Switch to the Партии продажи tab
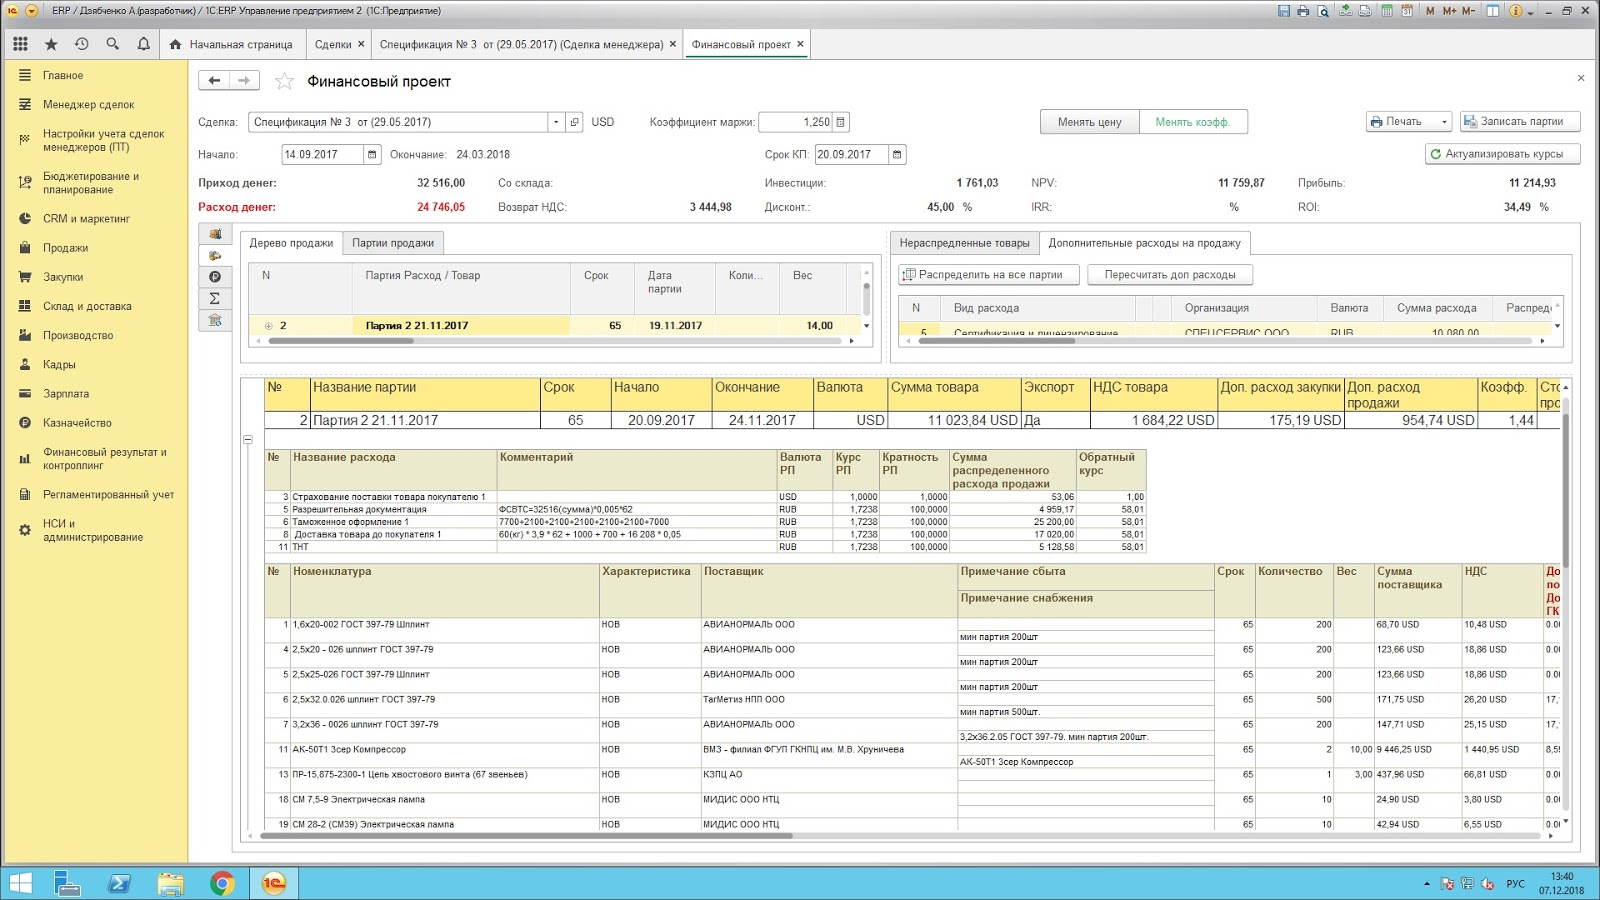This screenshot has width=1600, height=900. [x=392, y=243]
